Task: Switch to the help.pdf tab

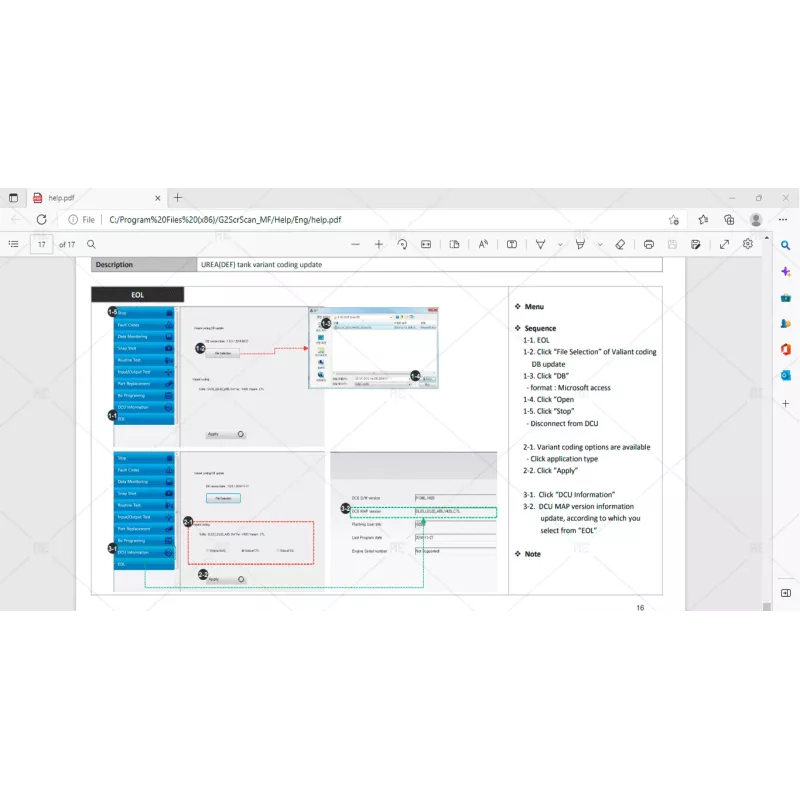Action: click(x=90, y=198)
